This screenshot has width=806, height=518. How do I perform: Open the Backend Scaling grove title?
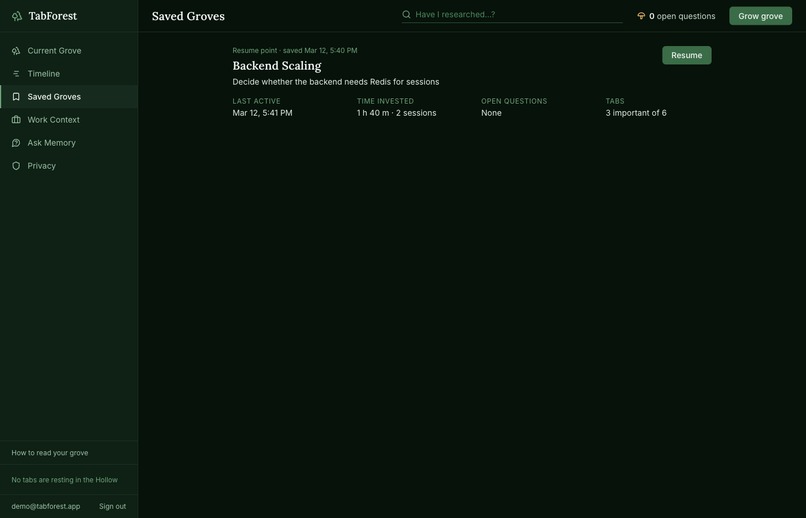click(277, 66)
